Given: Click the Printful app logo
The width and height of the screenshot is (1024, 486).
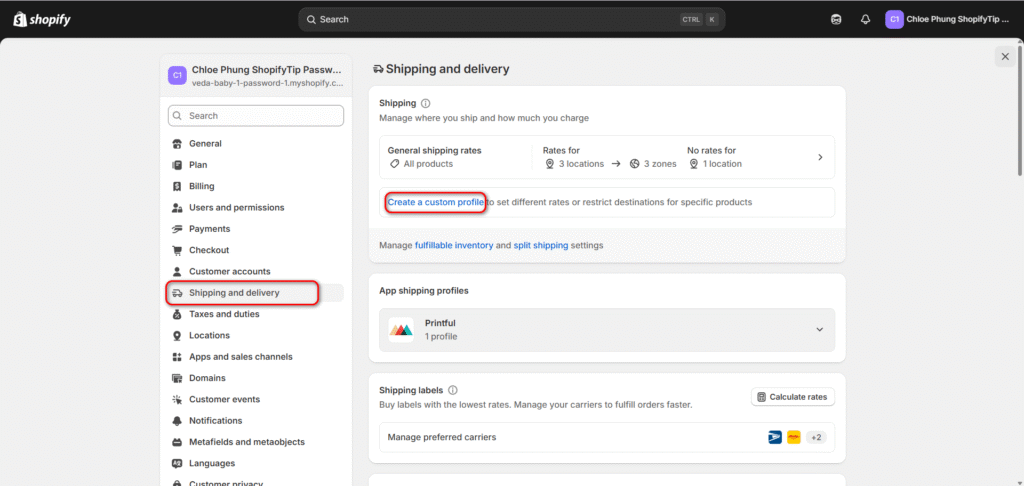Looking at the screenshot, I should pyautogui.click(x=401, y=330).
